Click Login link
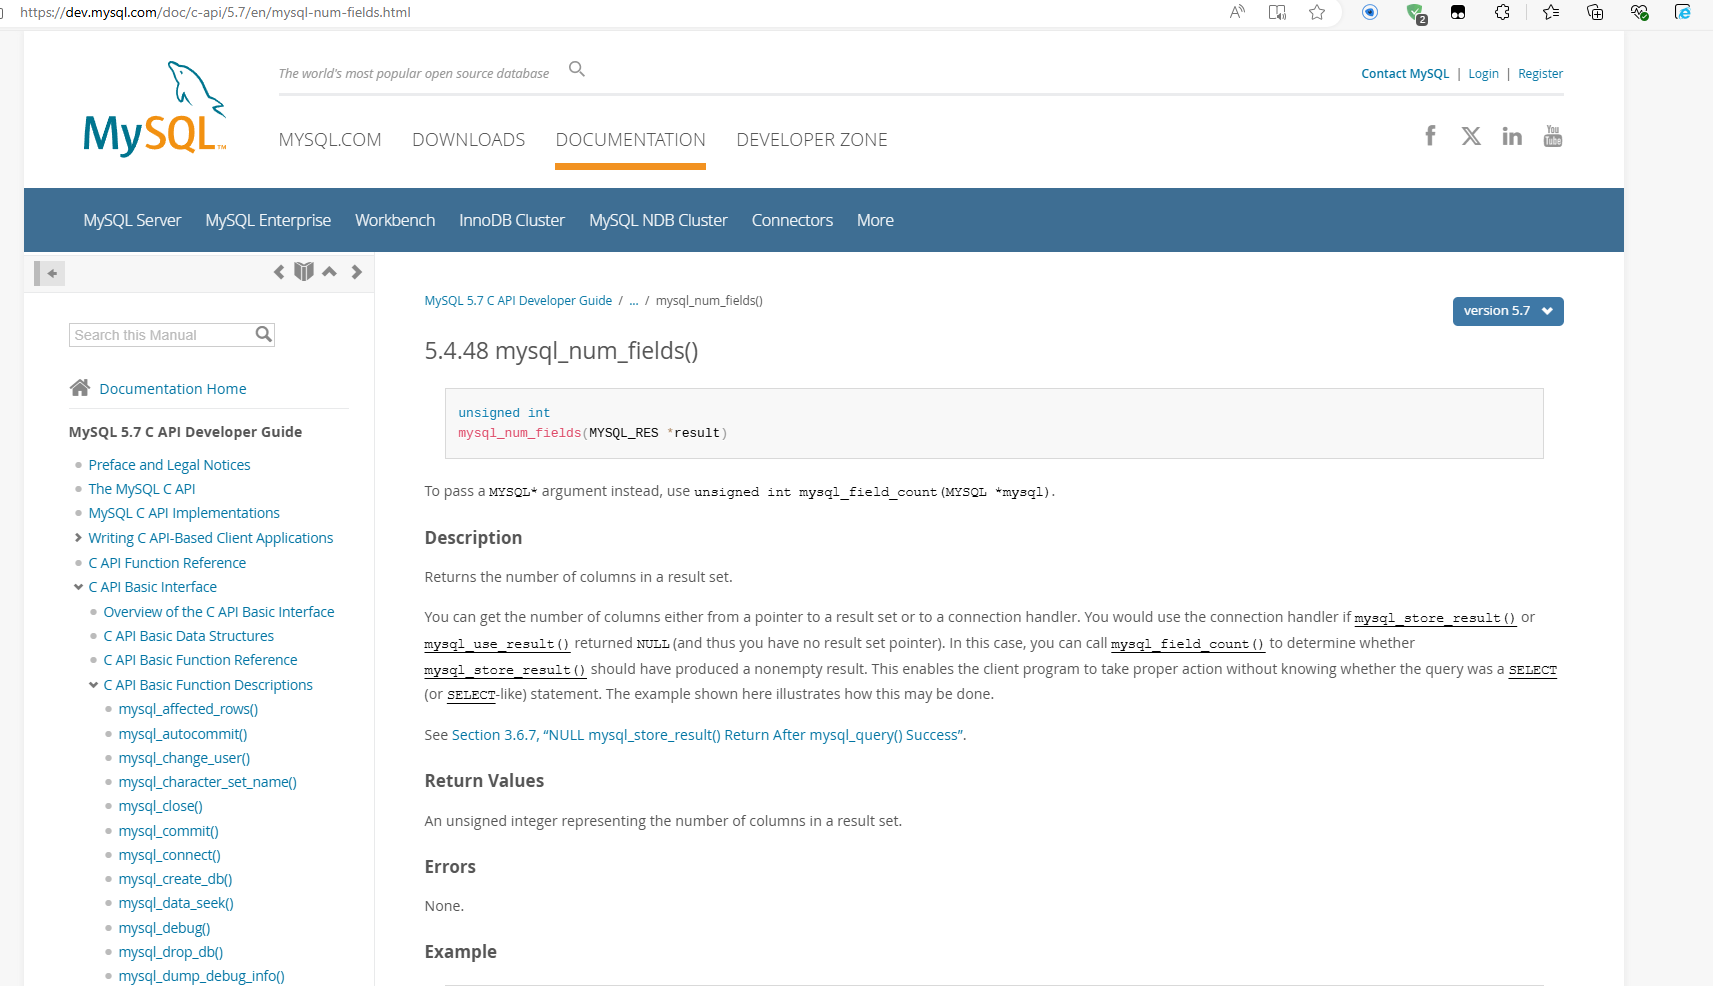 pyautogui.click(x=1483, y=74)
